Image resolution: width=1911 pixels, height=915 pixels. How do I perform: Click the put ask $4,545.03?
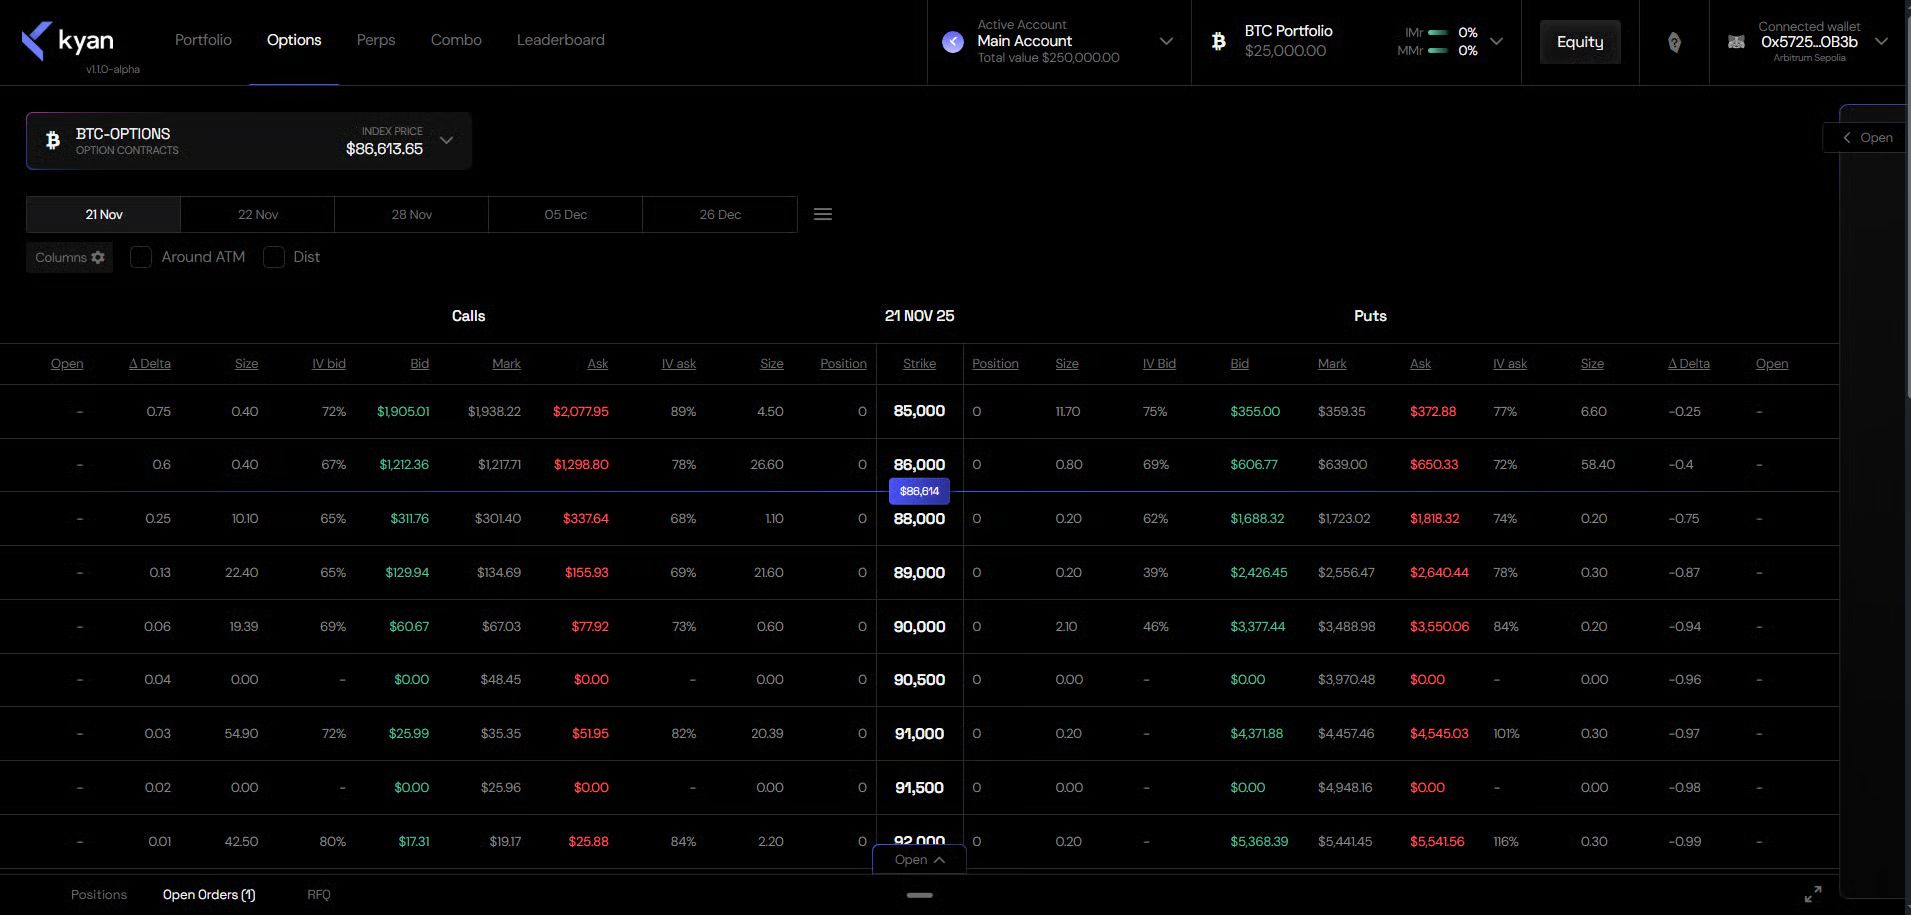(x=1439, y=734)
